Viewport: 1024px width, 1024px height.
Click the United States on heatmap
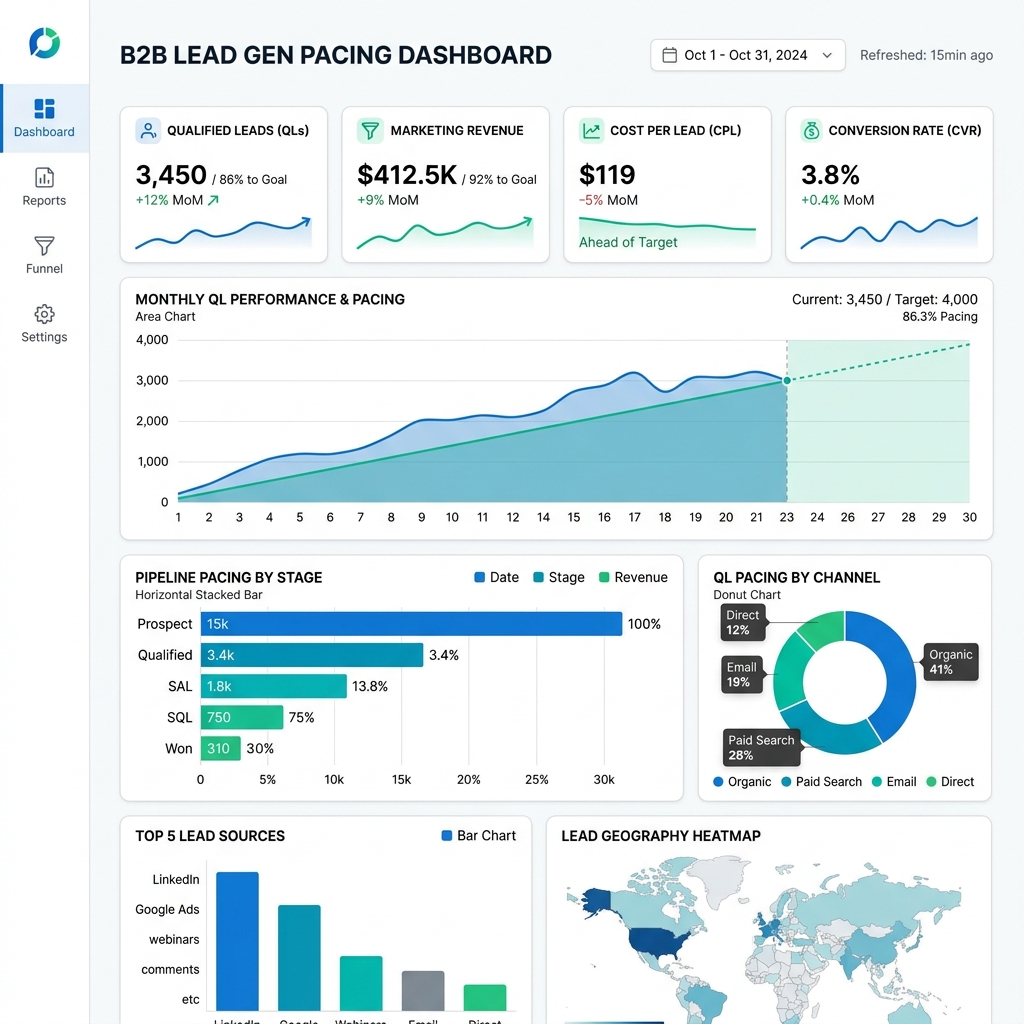click(x=658, y=942)
